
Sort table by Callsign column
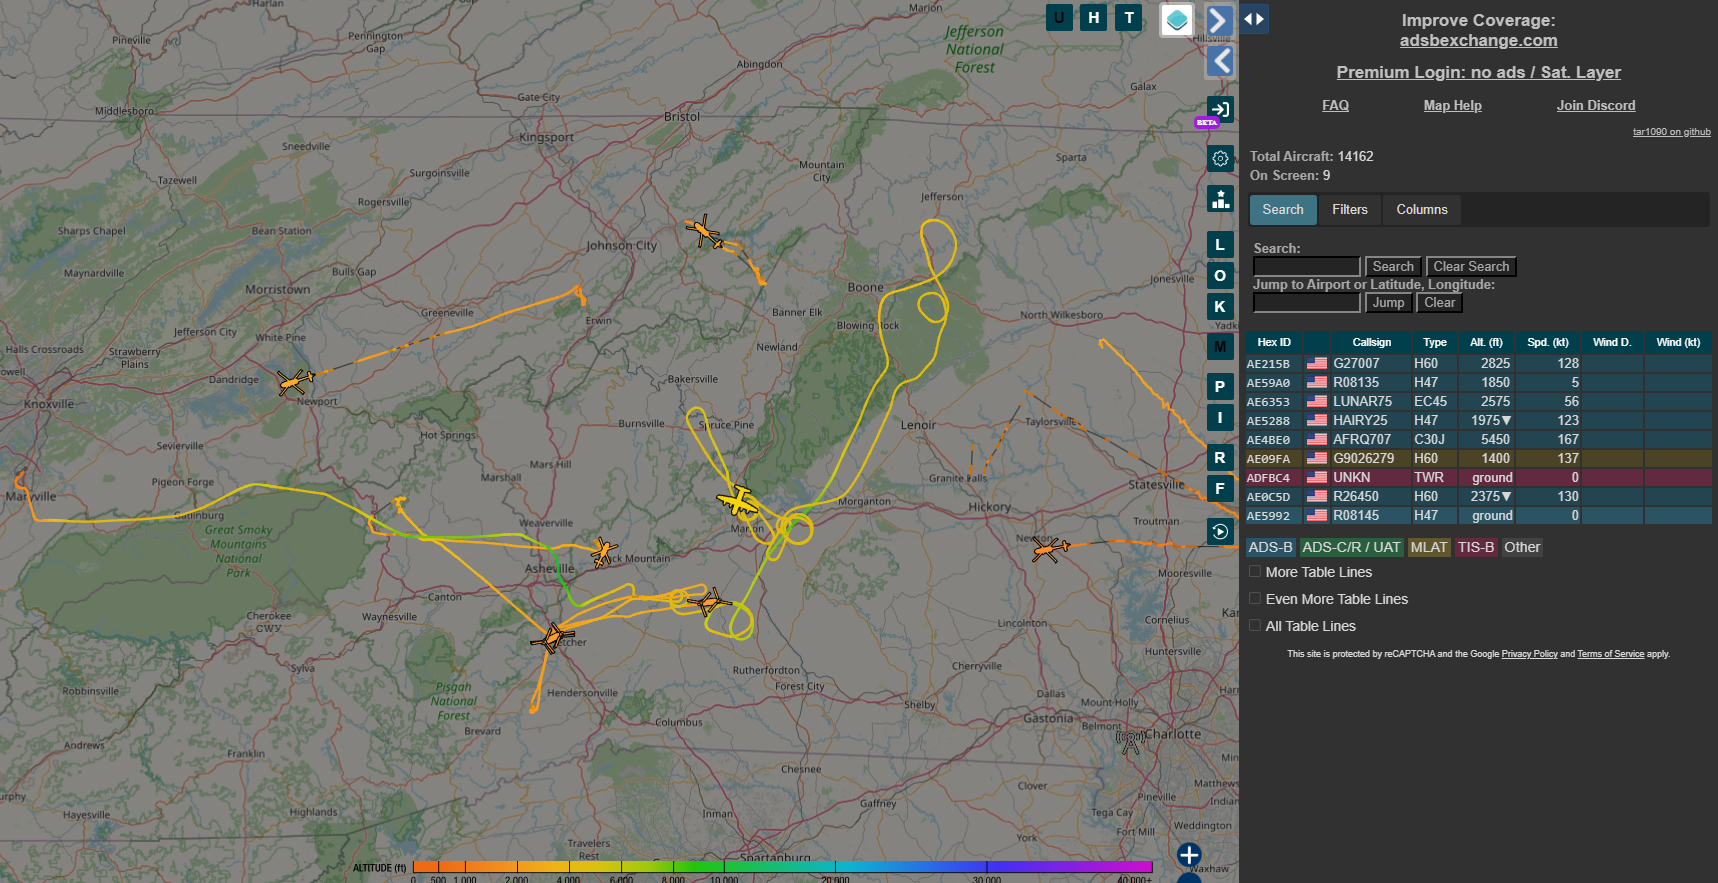pos(1371,342)
